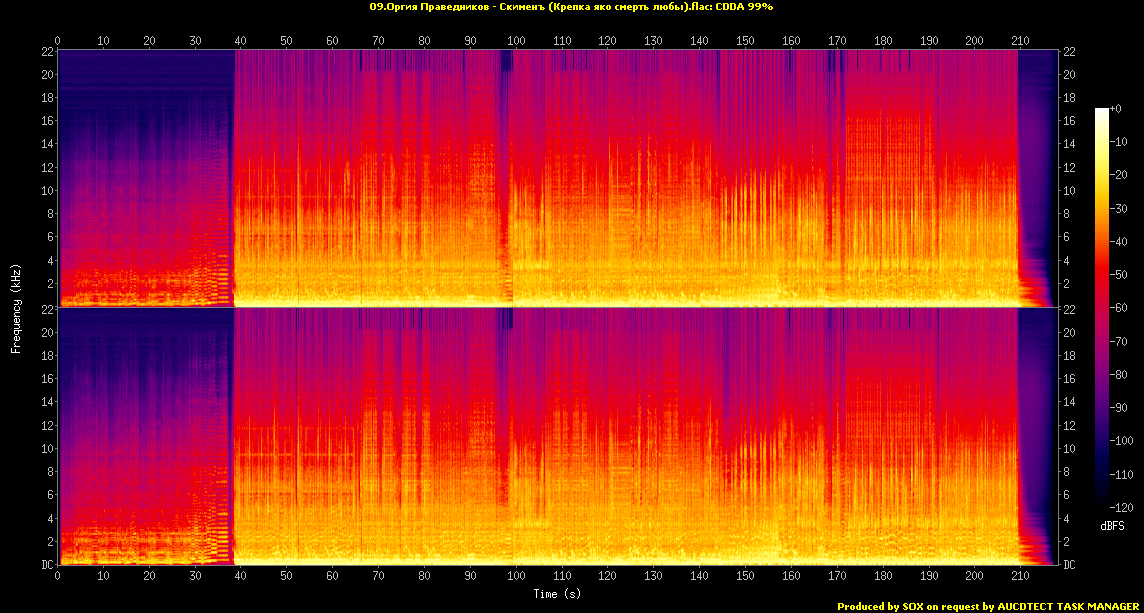
Task: Click the "DC" label at bottom left axis
Action: (x=46, y=565)
